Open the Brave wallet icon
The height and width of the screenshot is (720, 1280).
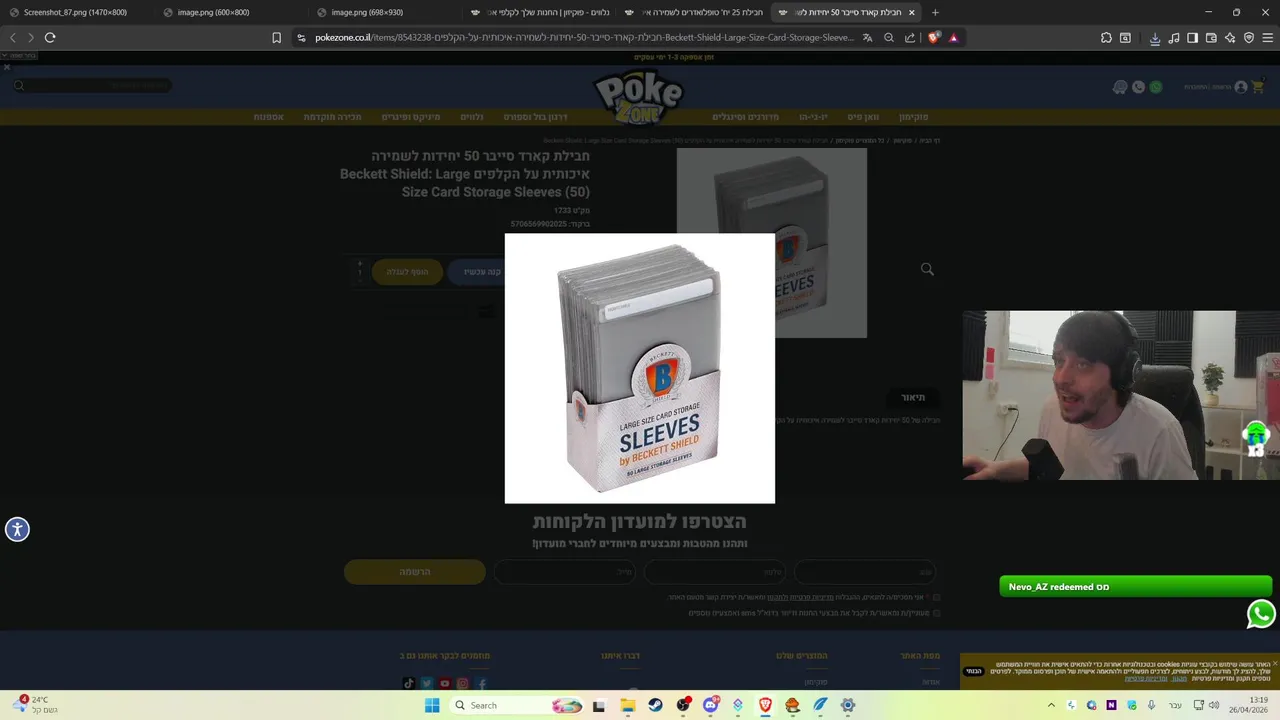(1211, 38)
